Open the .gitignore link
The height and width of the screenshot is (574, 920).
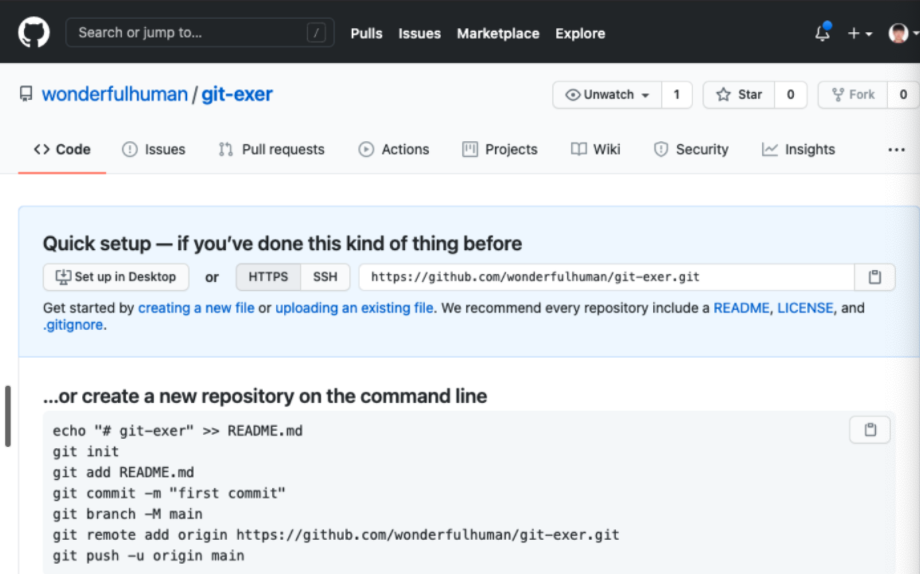(x=73, y=325)
